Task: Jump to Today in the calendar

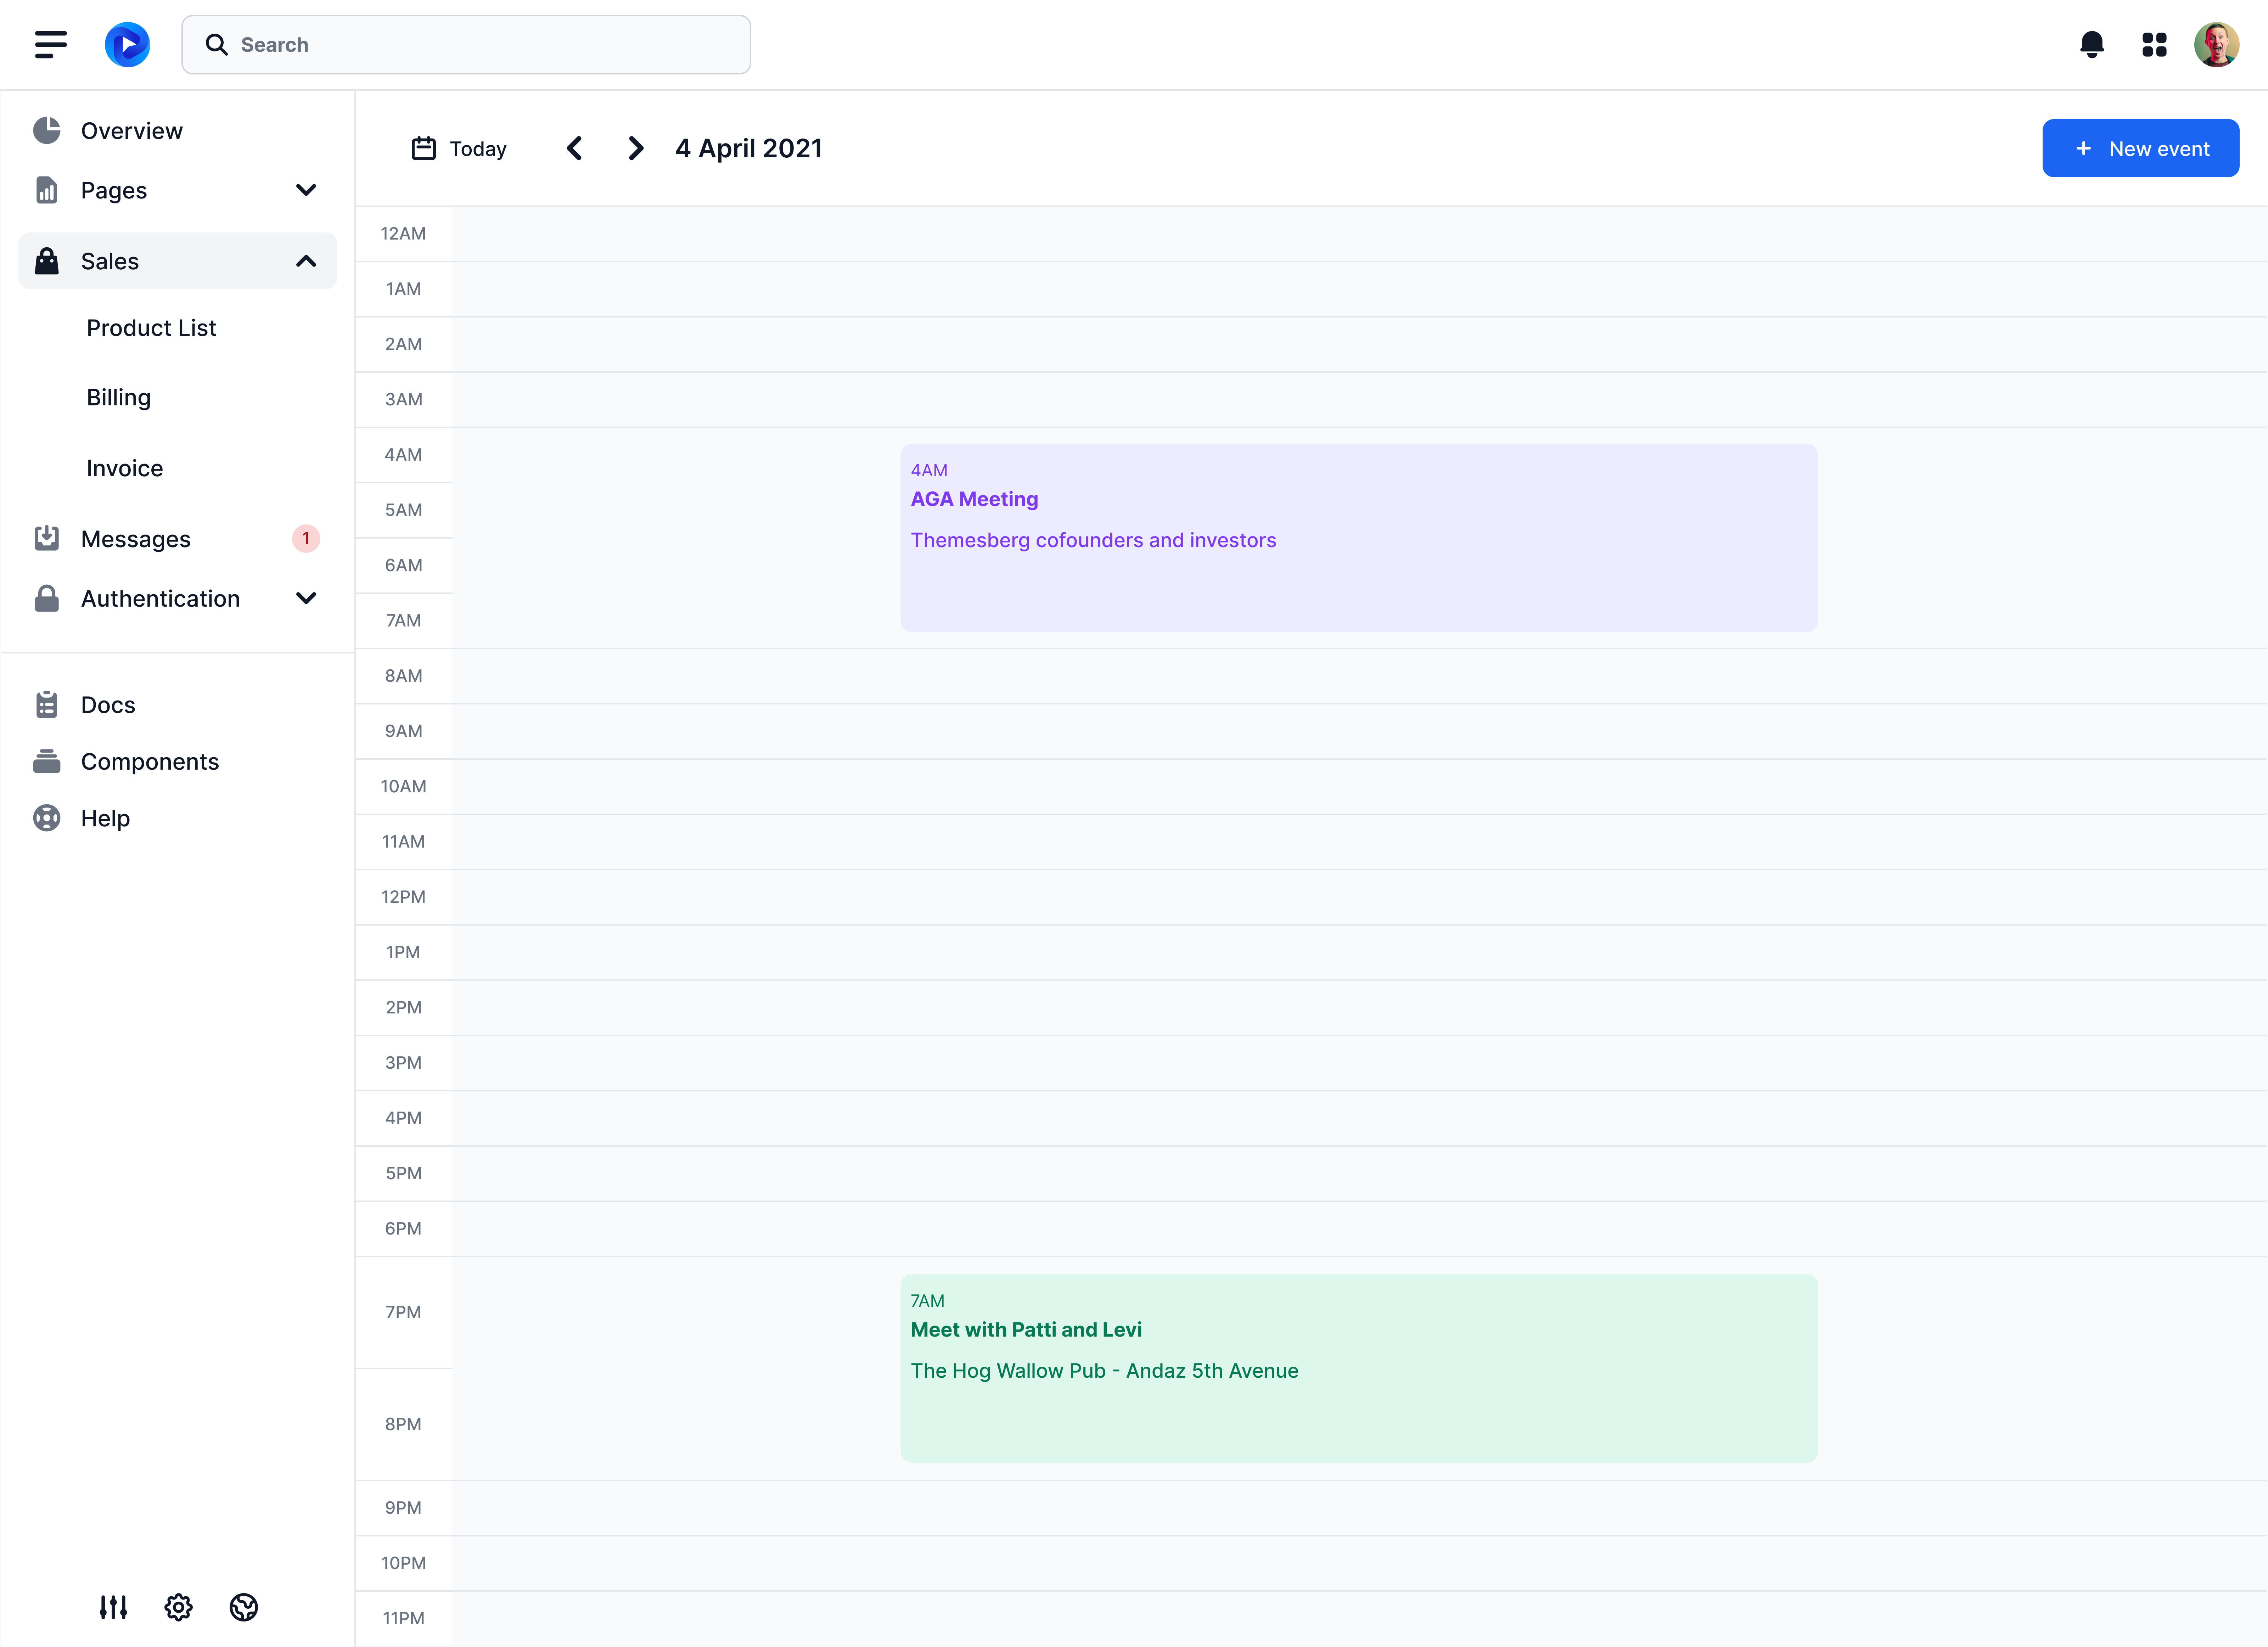Action: (x=460, y=148)
